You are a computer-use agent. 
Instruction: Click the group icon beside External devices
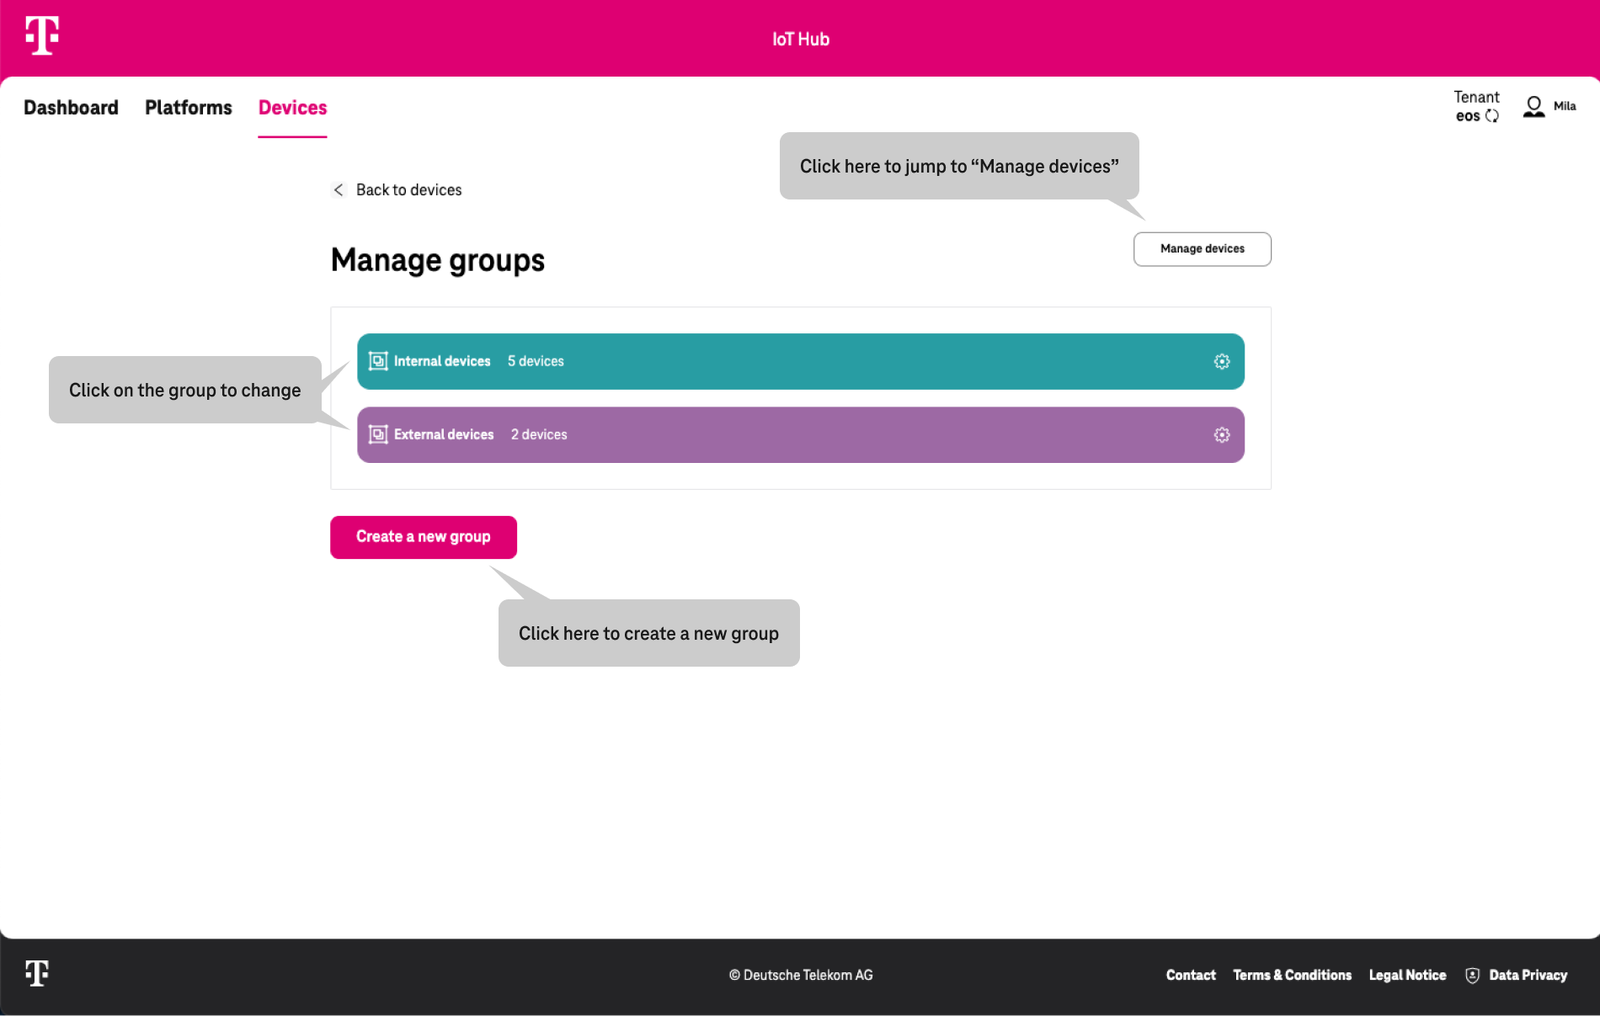tap(378, 435)
